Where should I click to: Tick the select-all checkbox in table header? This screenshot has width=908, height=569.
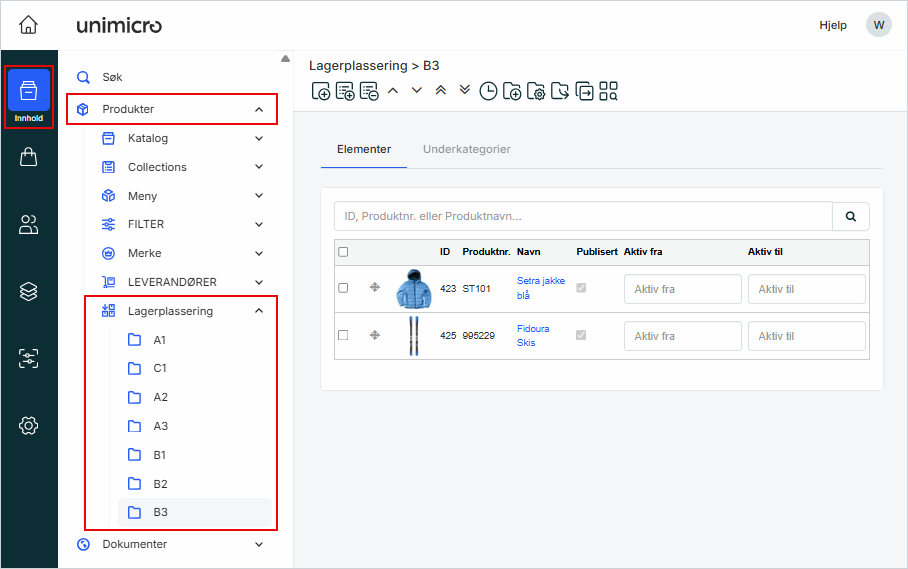point(343,252)
